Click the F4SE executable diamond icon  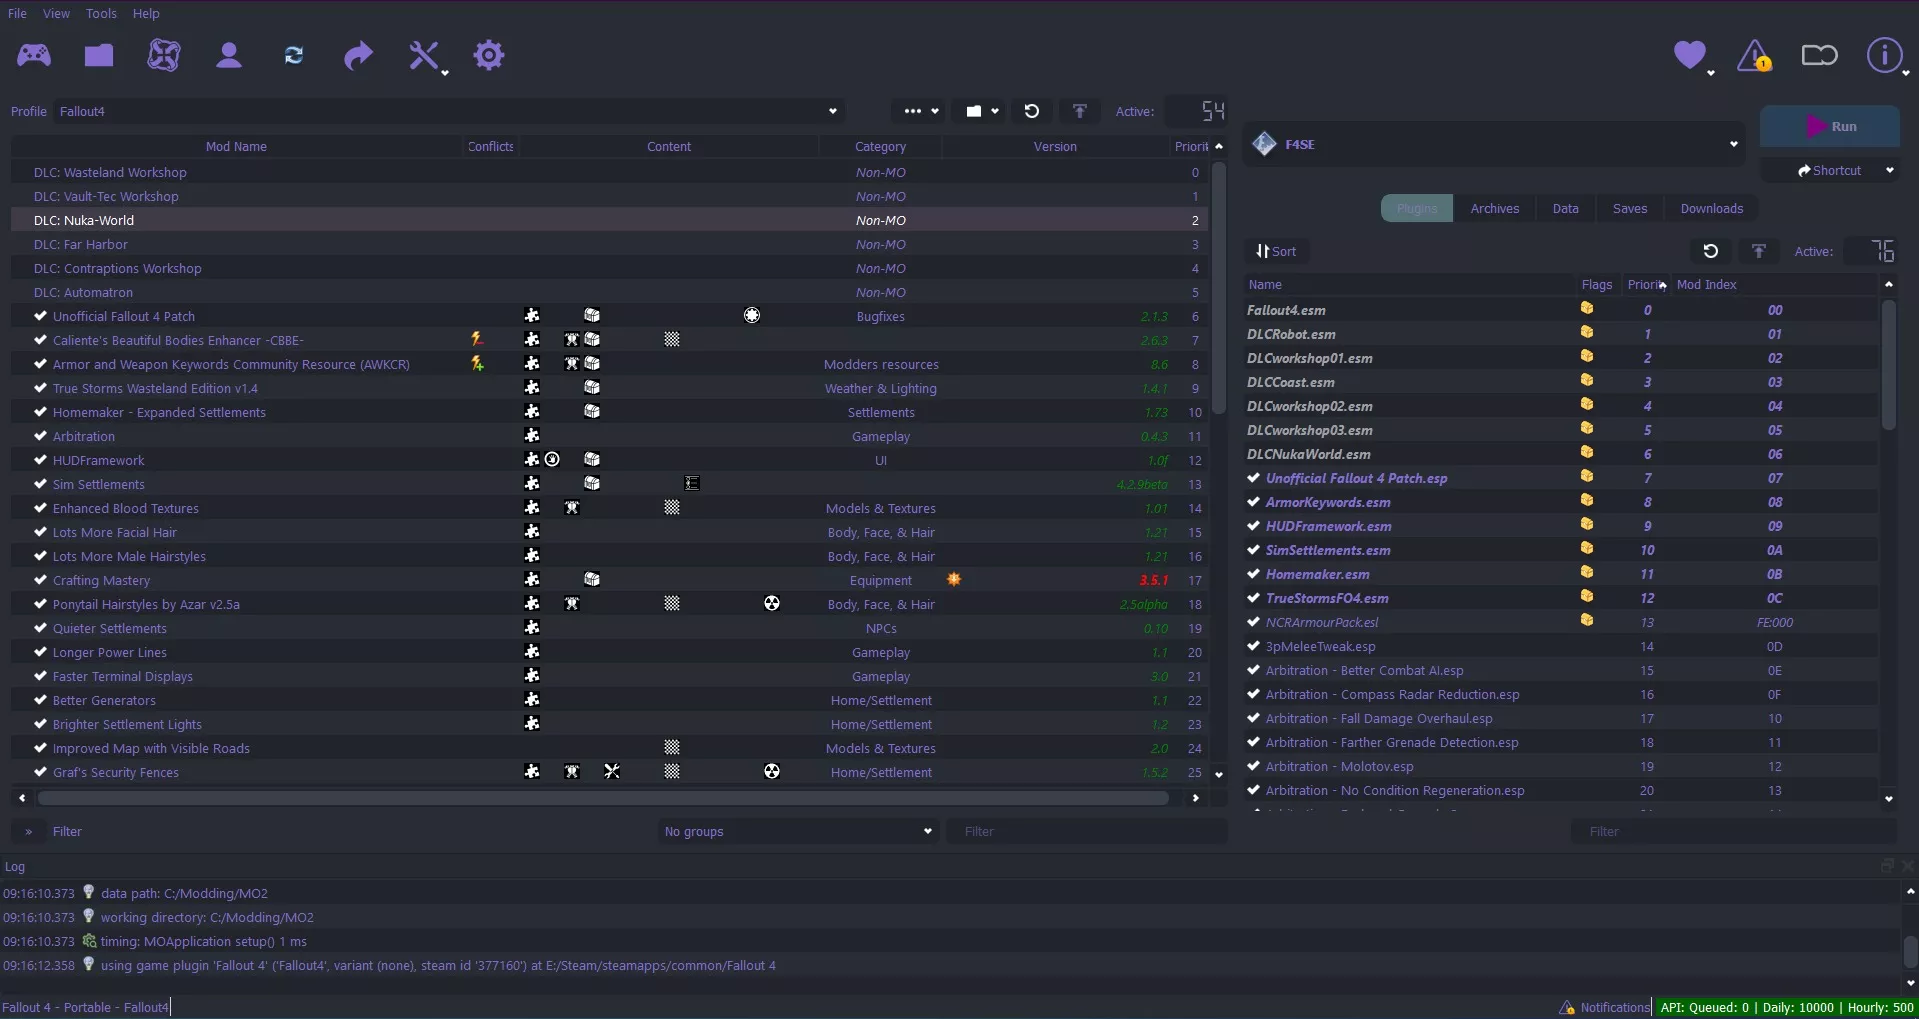pyautogui.click(x=1265, y=144)
